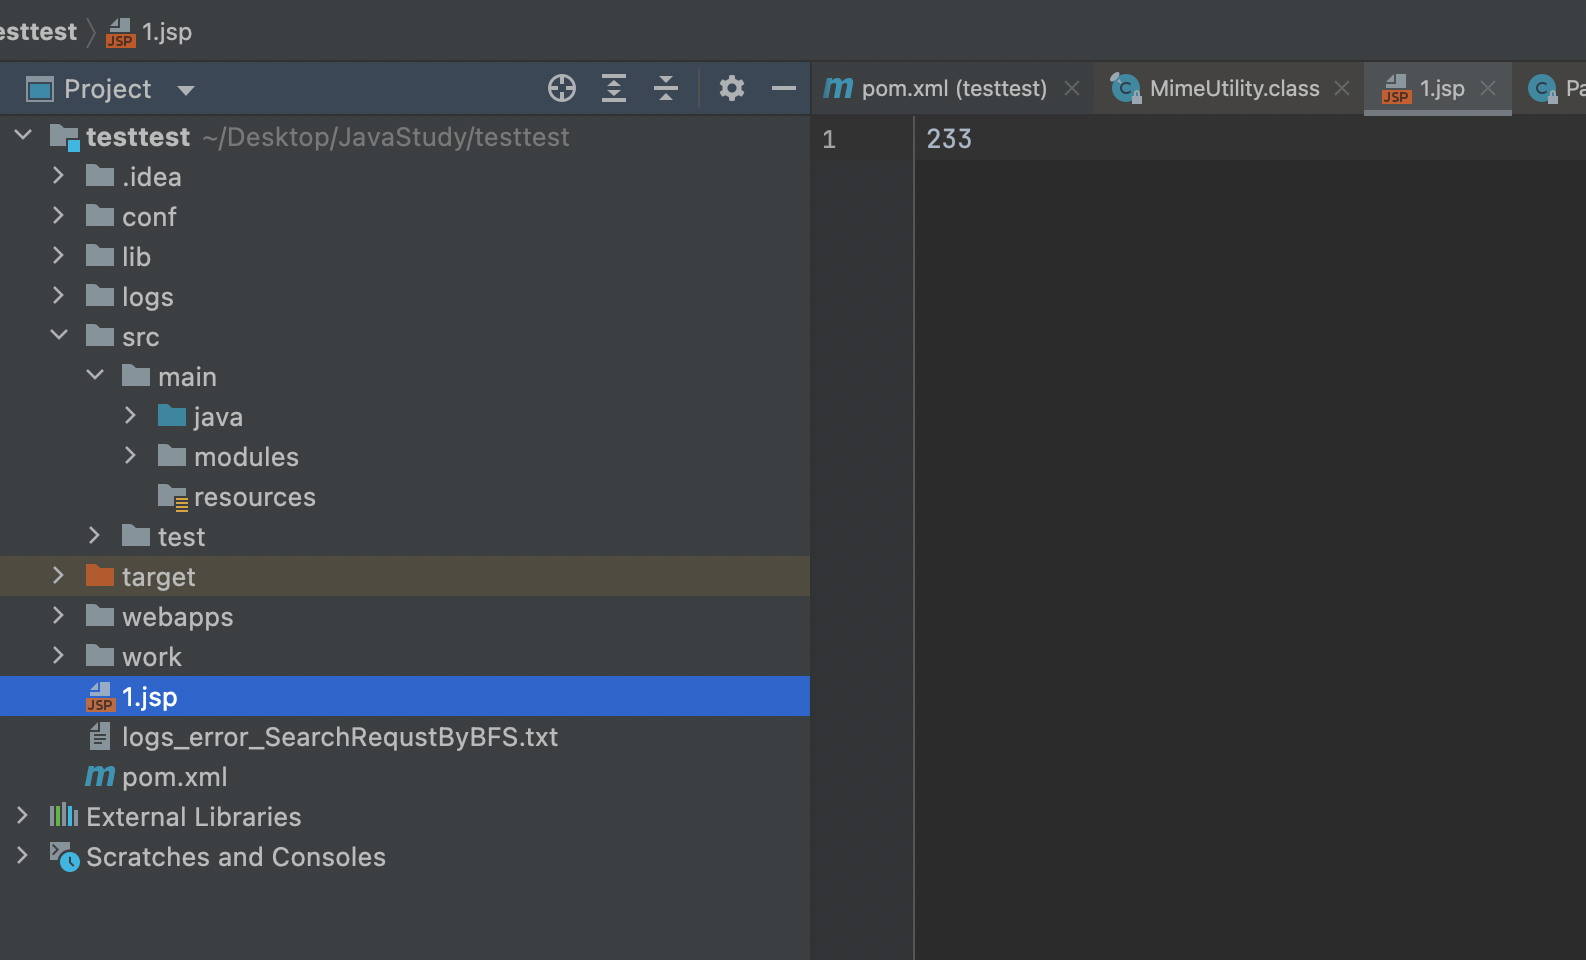The image size is (1586, 960).
Task: Open Project panel settings gear
Action: tap(732, 88)
